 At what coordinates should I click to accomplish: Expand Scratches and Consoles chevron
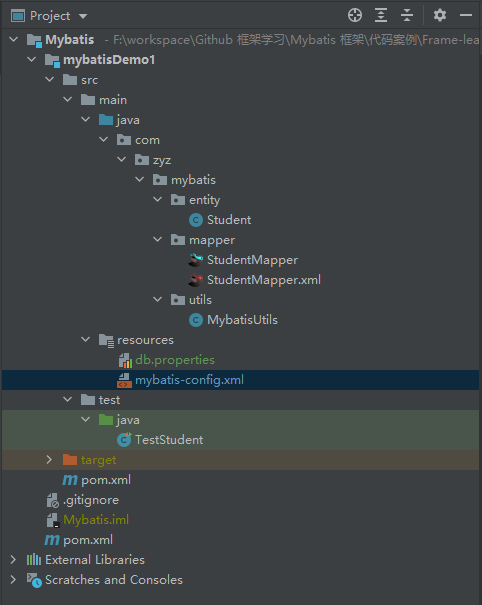click(13, 580)
